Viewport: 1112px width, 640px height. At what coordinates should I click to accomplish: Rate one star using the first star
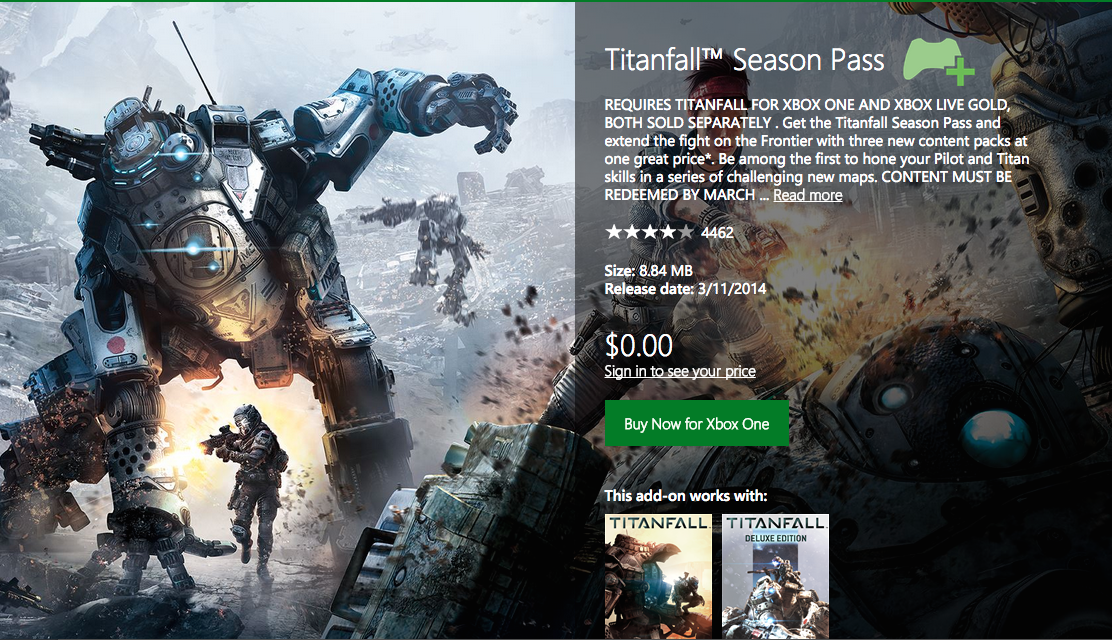(x=613, y=232)
